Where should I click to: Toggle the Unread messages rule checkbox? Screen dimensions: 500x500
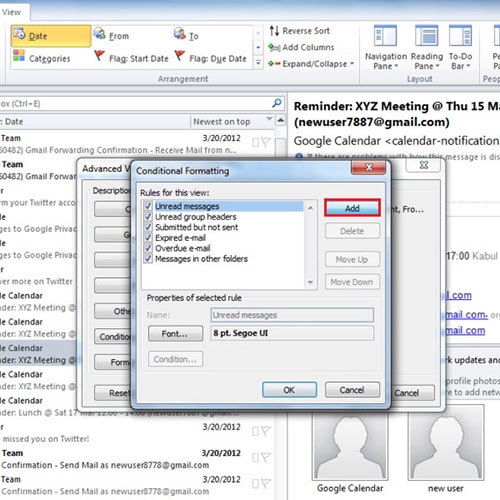148,206
